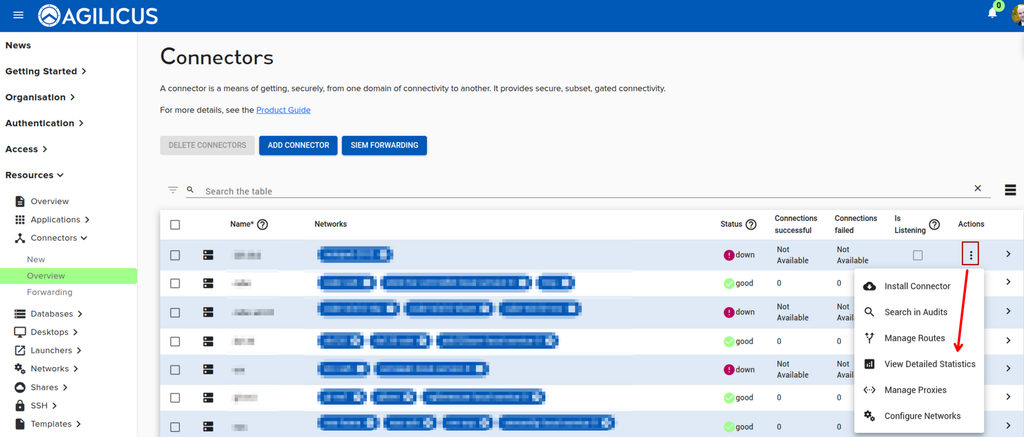Open the hamburger navigation menu

(x=18, y=15)
